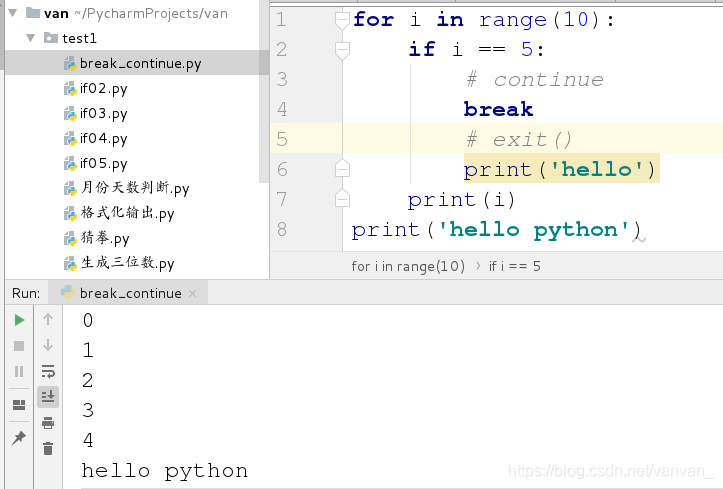Place cursor on print('hello') on line 6

[x=559, y=169]
